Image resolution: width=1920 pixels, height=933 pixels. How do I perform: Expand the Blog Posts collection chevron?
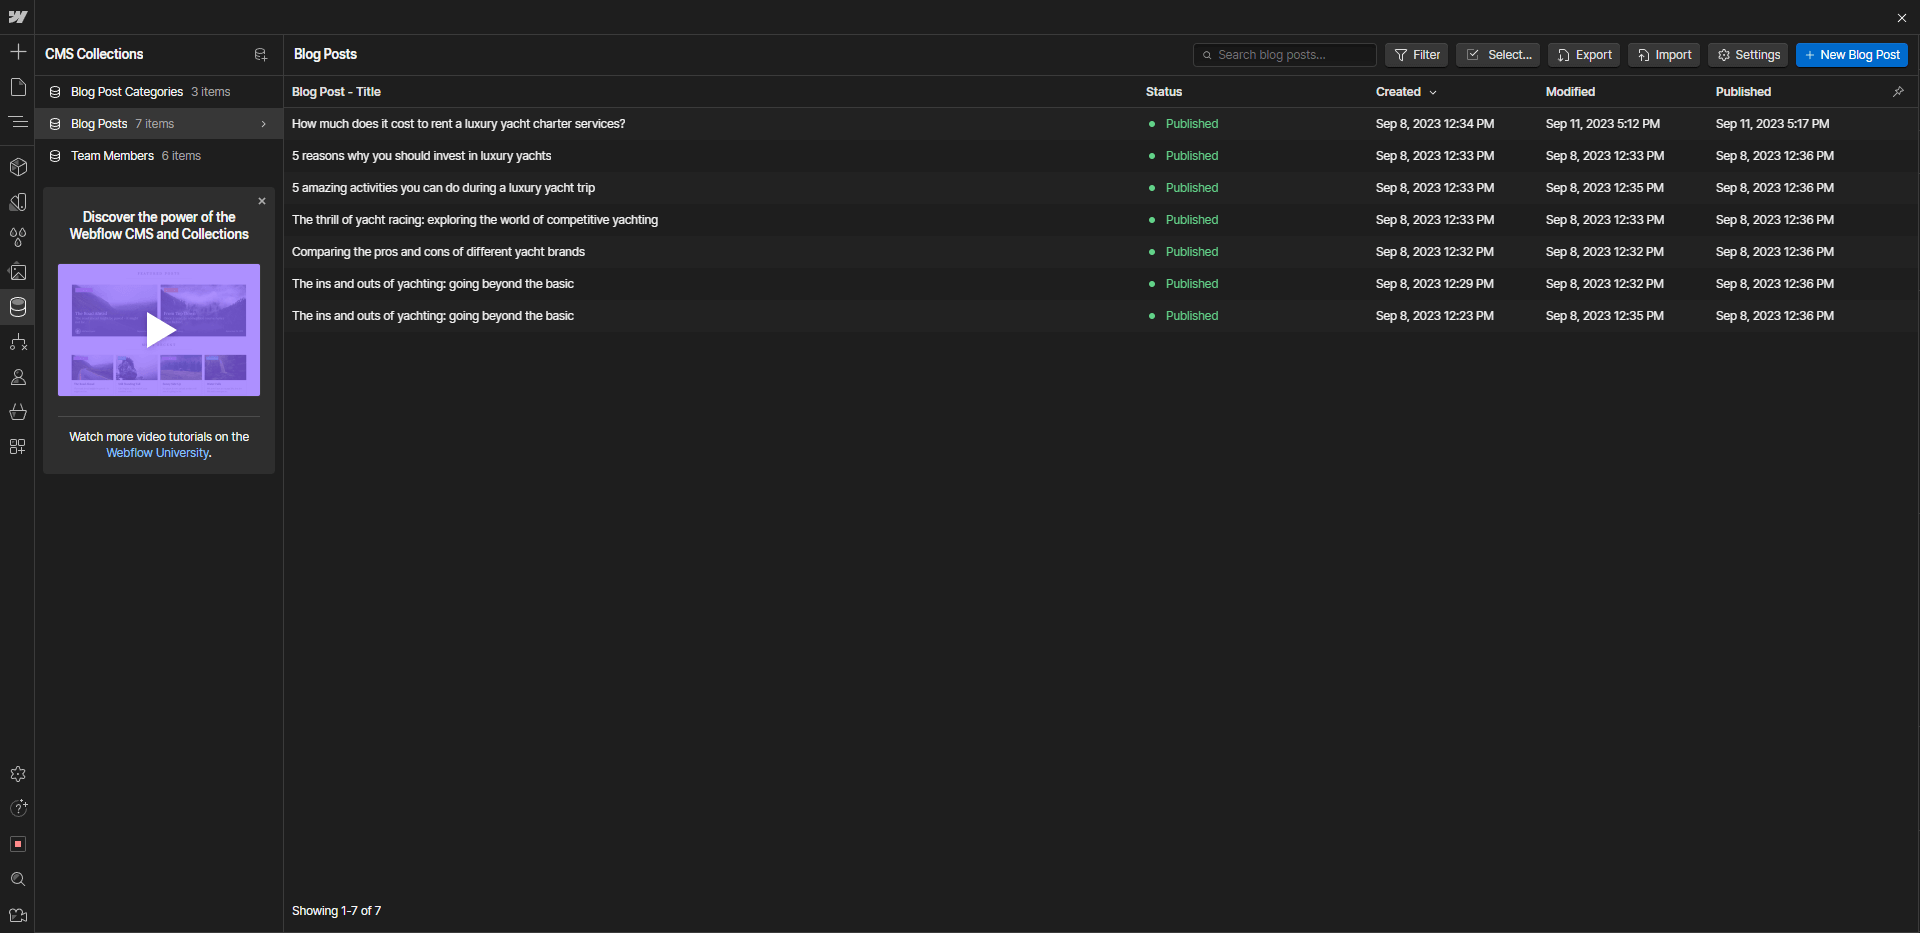pos(263,124)
